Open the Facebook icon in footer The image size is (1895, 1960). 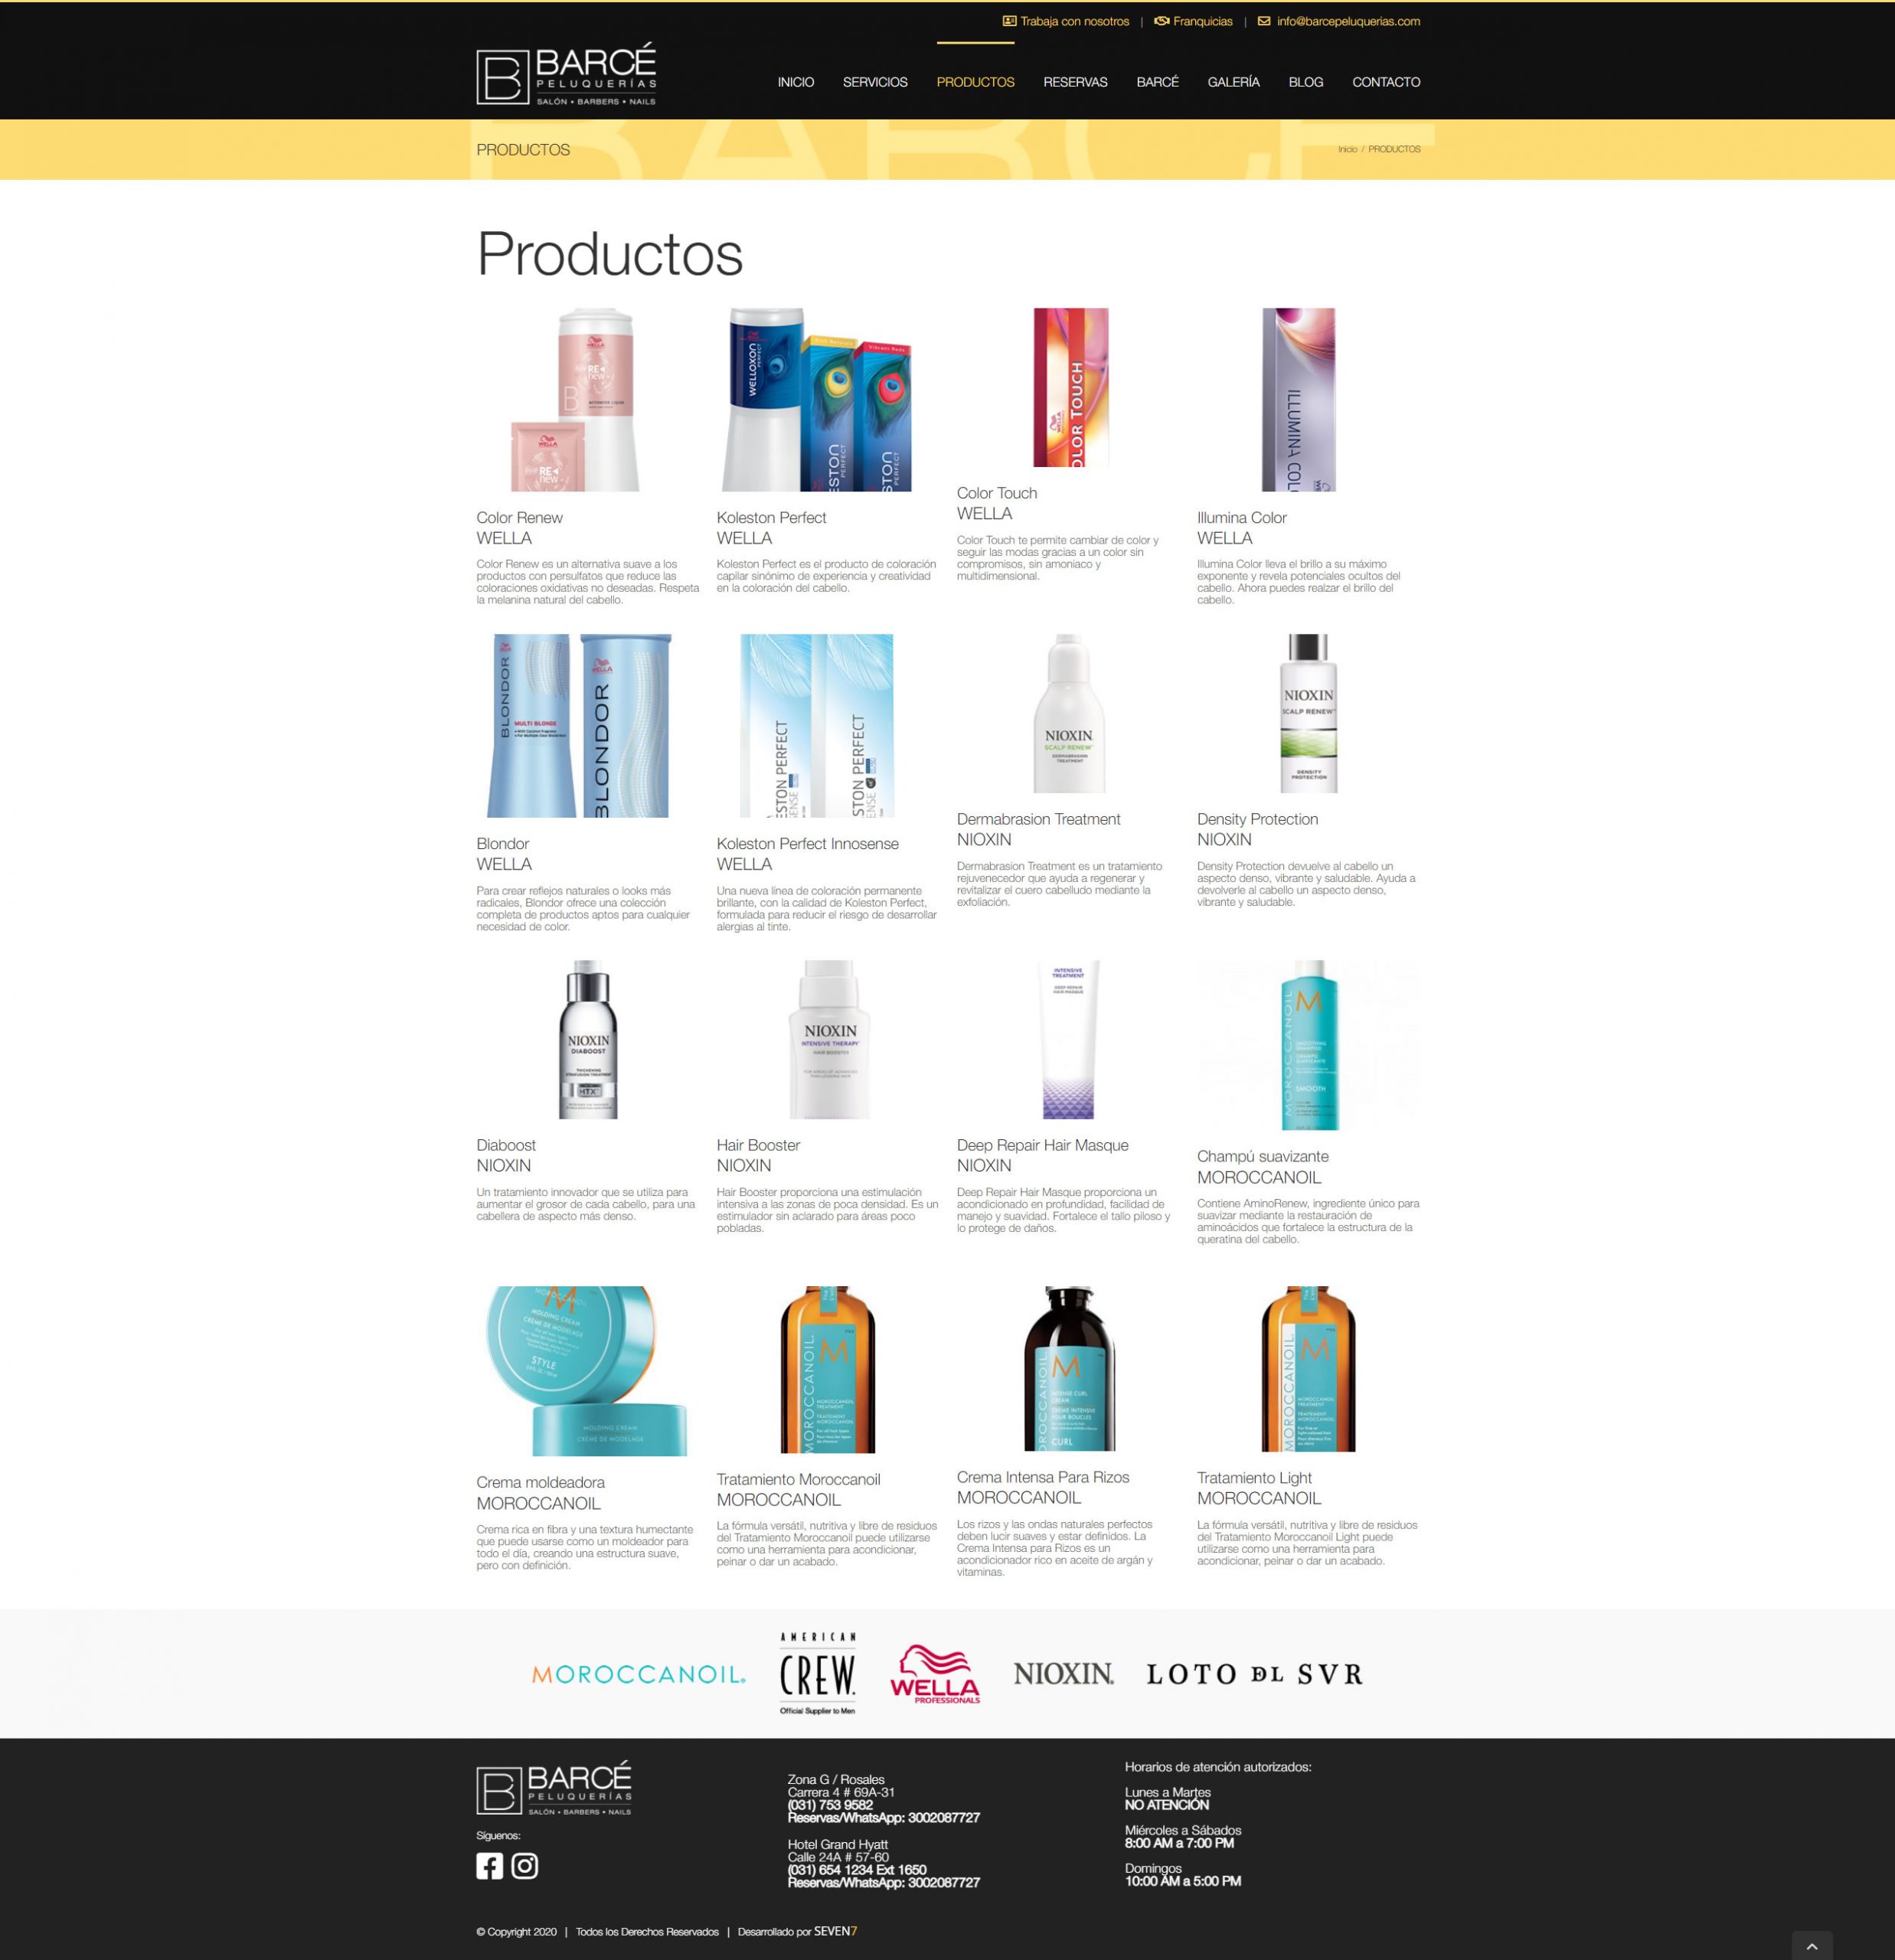[x=489, y=1866]
